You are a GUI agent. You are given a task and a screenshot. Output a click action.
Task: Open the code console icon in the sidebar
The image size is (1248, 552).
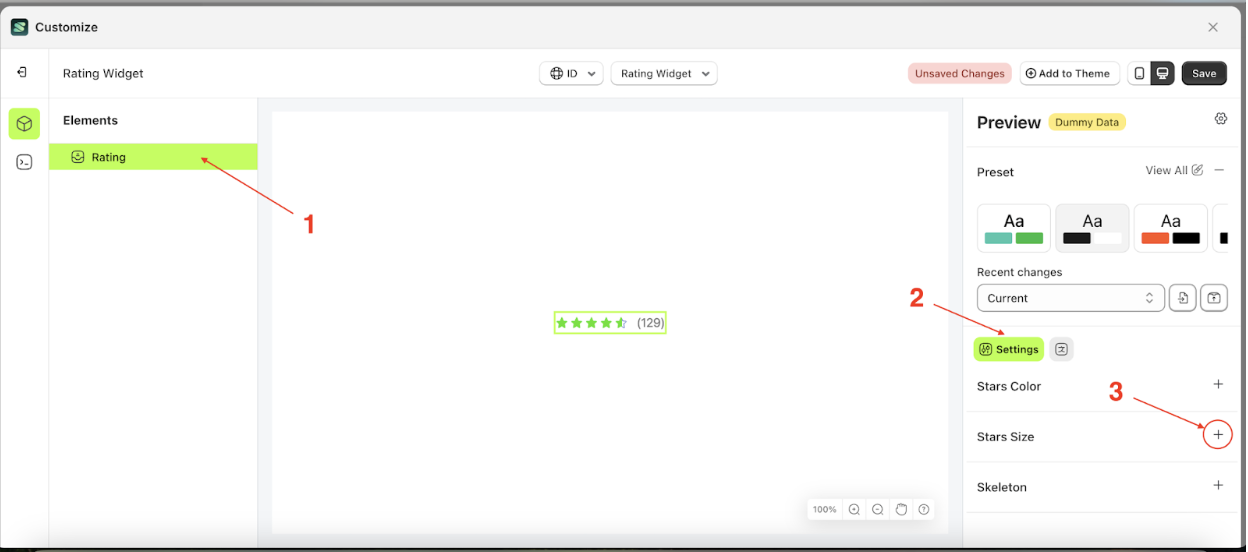24,162
